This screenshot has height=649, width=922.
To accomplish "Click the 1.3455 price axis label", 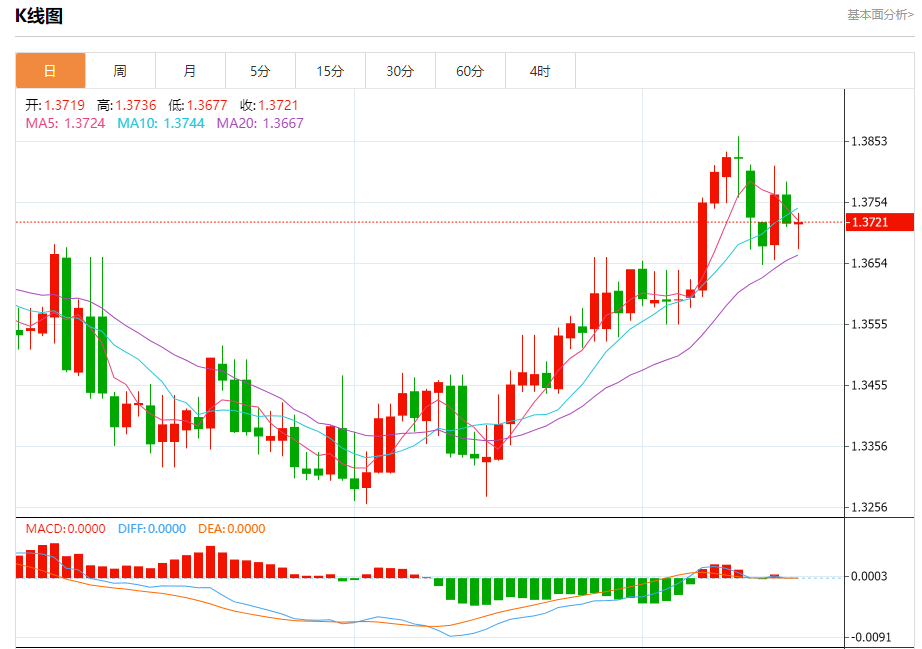I will [869, 386].
